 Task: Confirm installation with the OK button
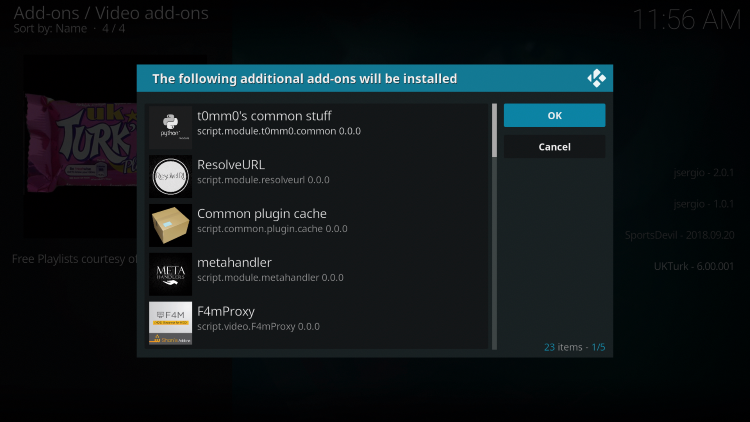(554, 115)
